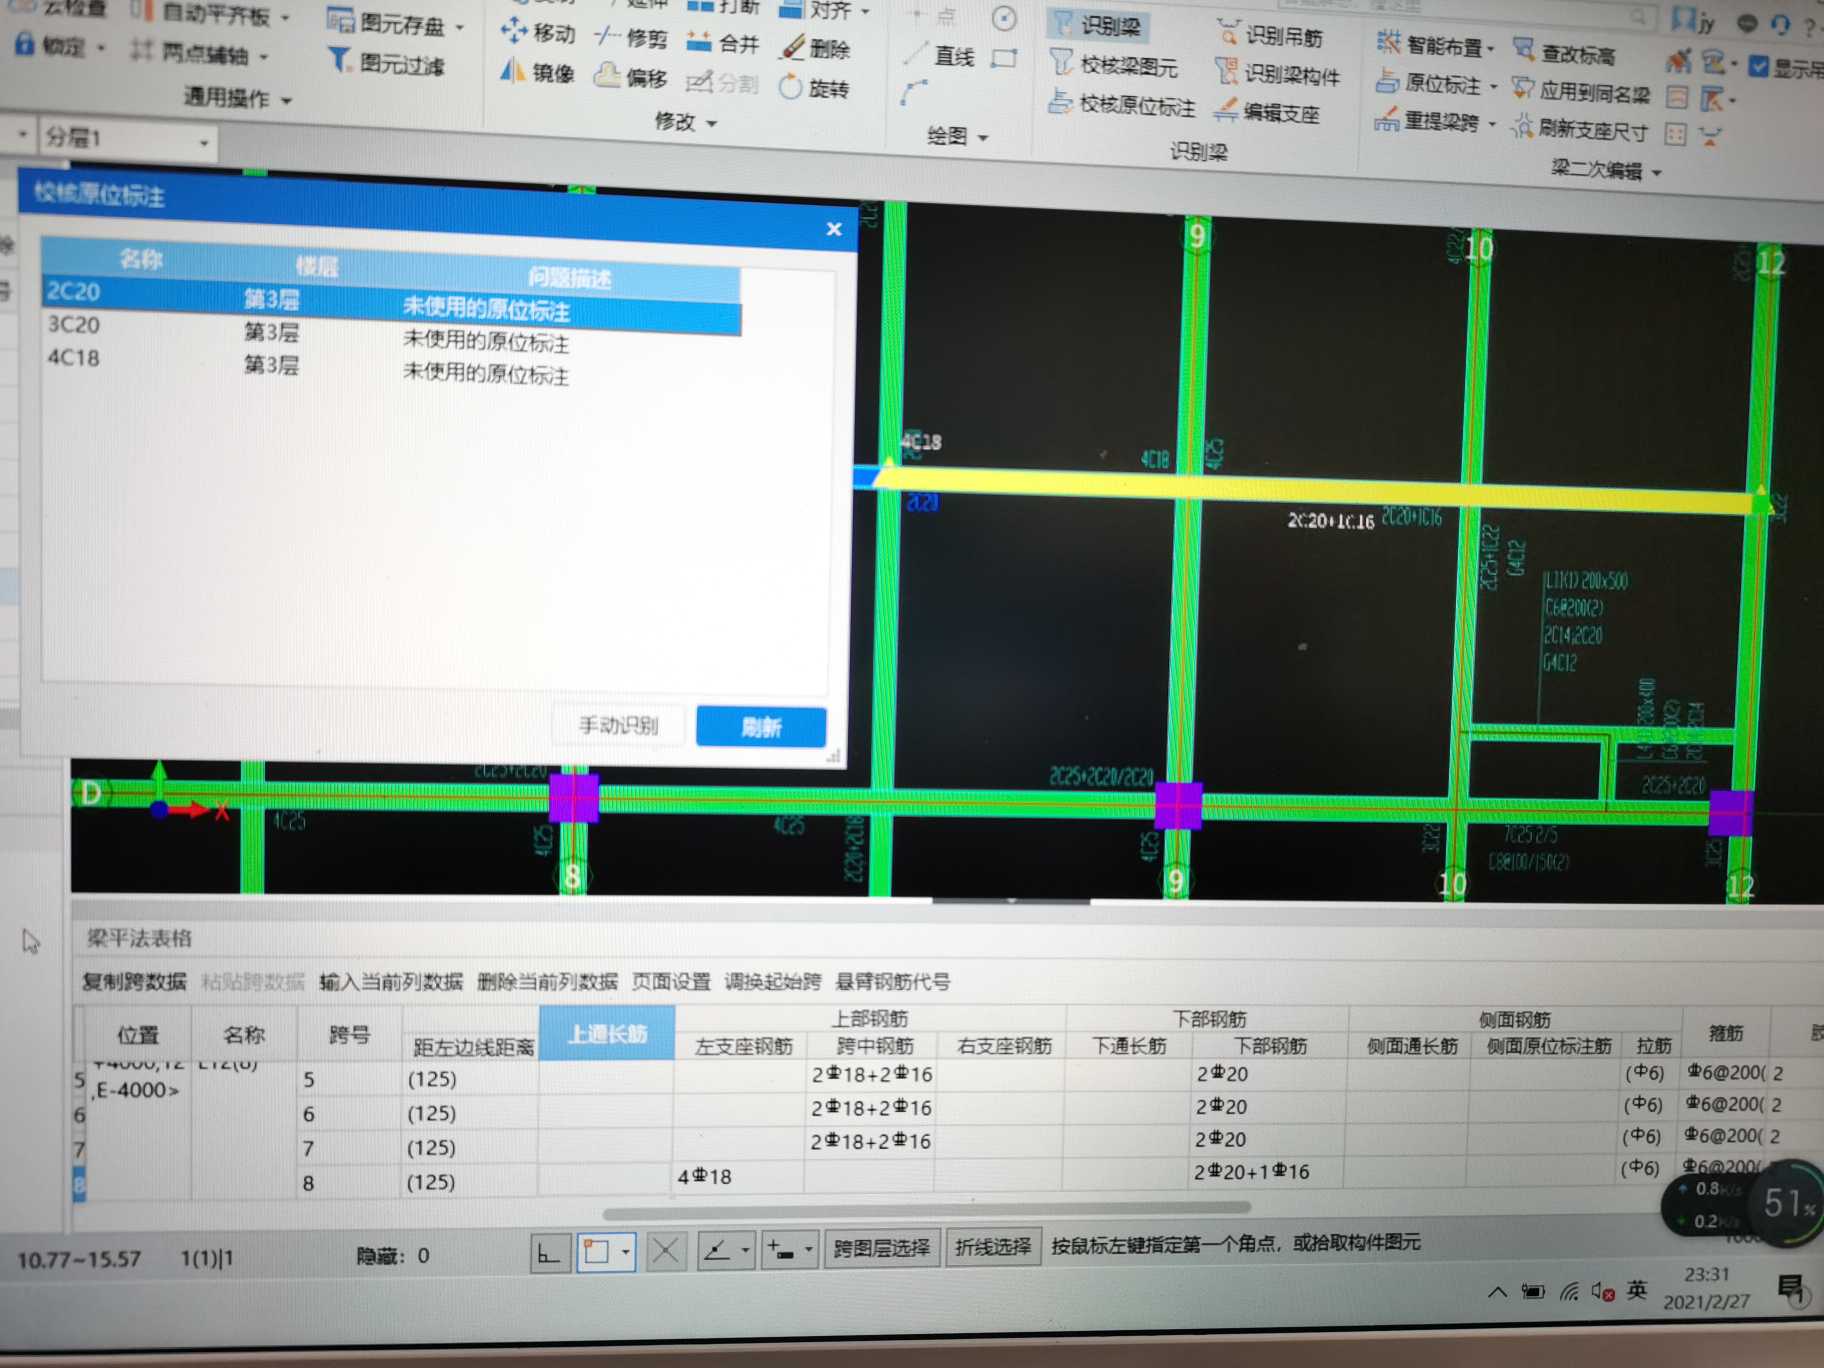
Task: Close the 校核原位标注 dialog
Action: tap(834, 229)
